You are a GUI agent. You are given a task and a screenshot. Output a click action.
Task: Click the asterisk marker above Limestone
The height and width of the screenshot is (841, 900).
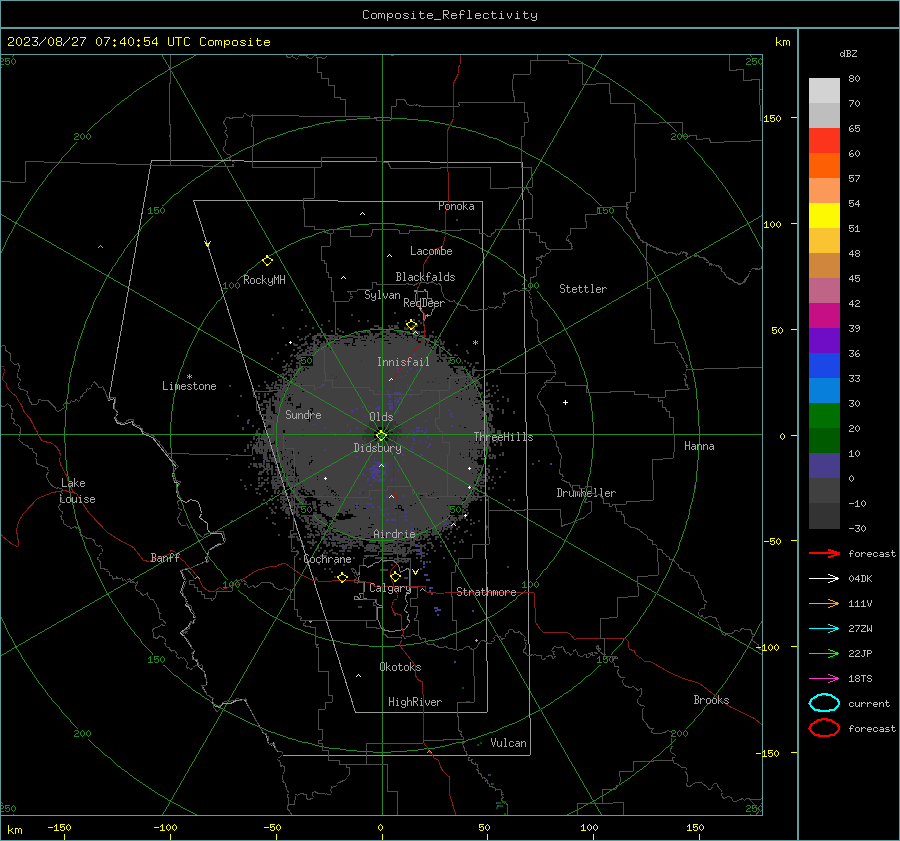tap(189, 377)
